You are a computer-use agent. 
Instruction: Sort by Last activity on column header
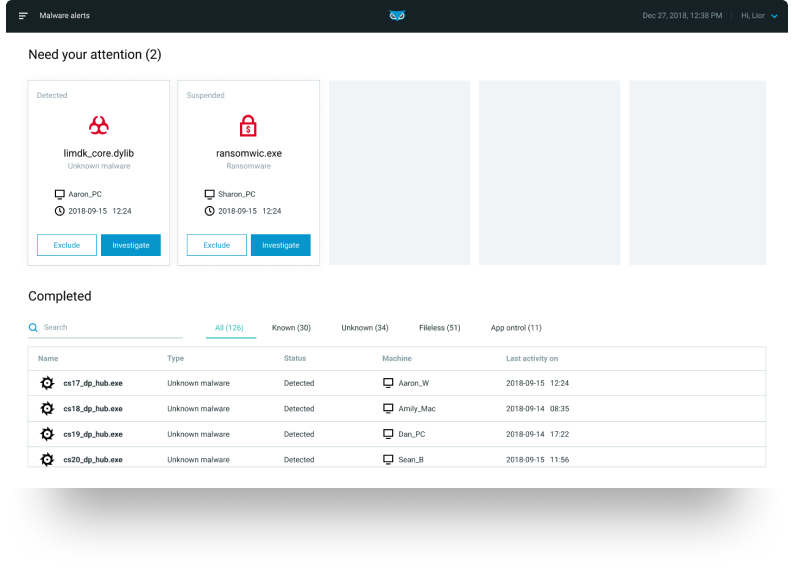point(532,358)
